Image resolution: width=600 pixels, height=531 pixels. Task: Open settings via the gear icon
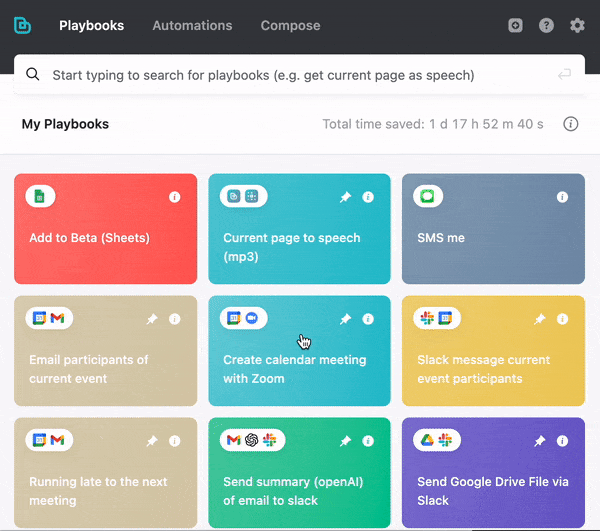577,26
